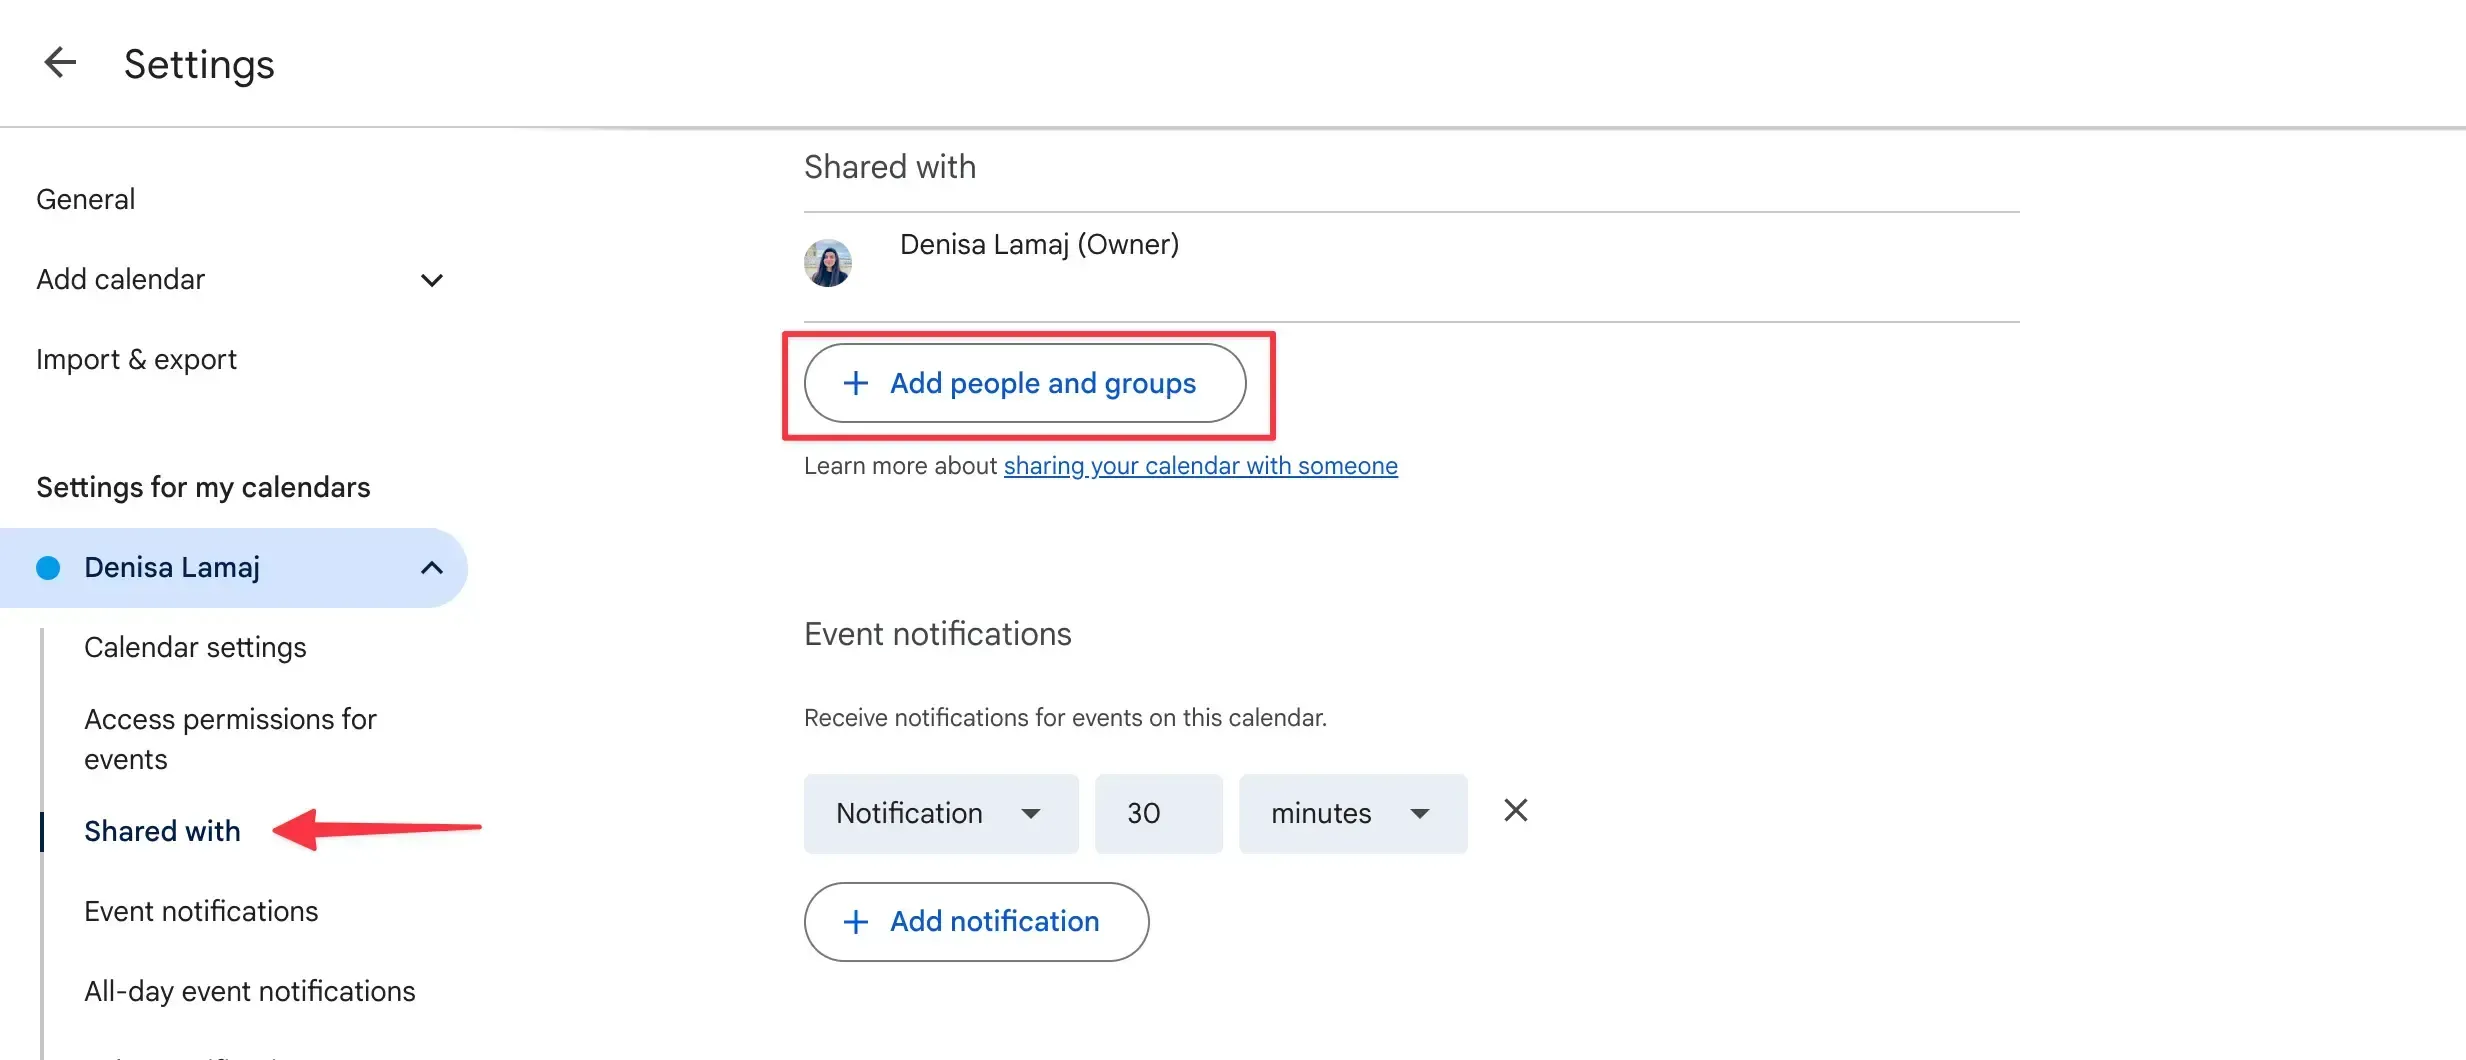This screenshot has width=2466, height=1060.
Task: Click the plus icon on Add notification
Action: pyautogui.click(x=856, y=922)
